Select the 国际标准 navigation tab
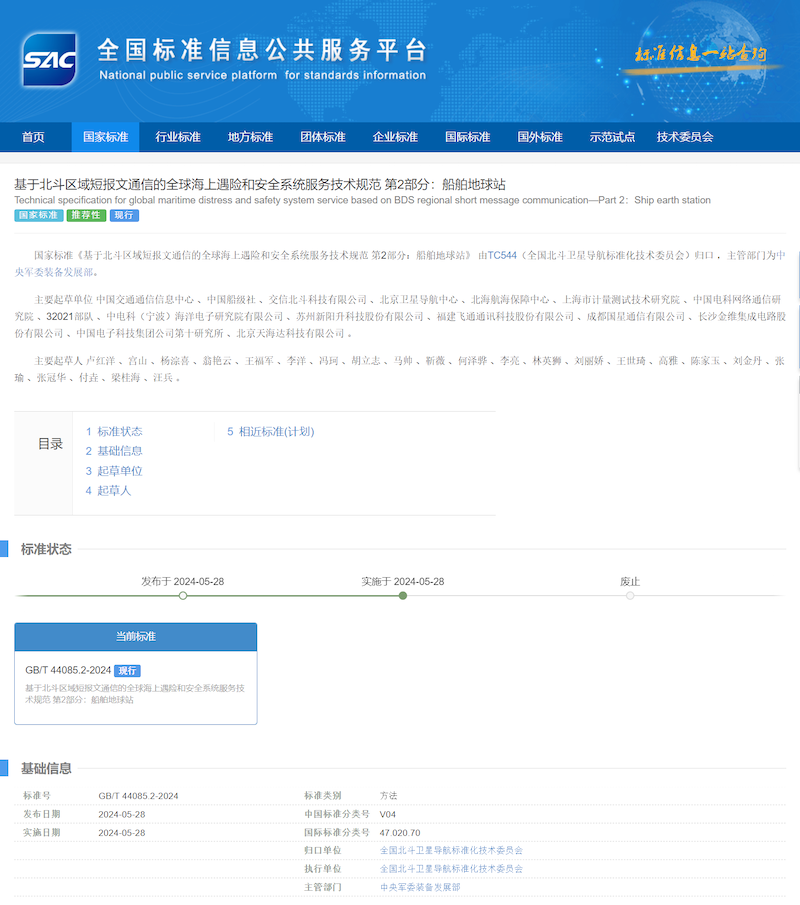This screenshot has height=905, width=800. coord(467,137)
